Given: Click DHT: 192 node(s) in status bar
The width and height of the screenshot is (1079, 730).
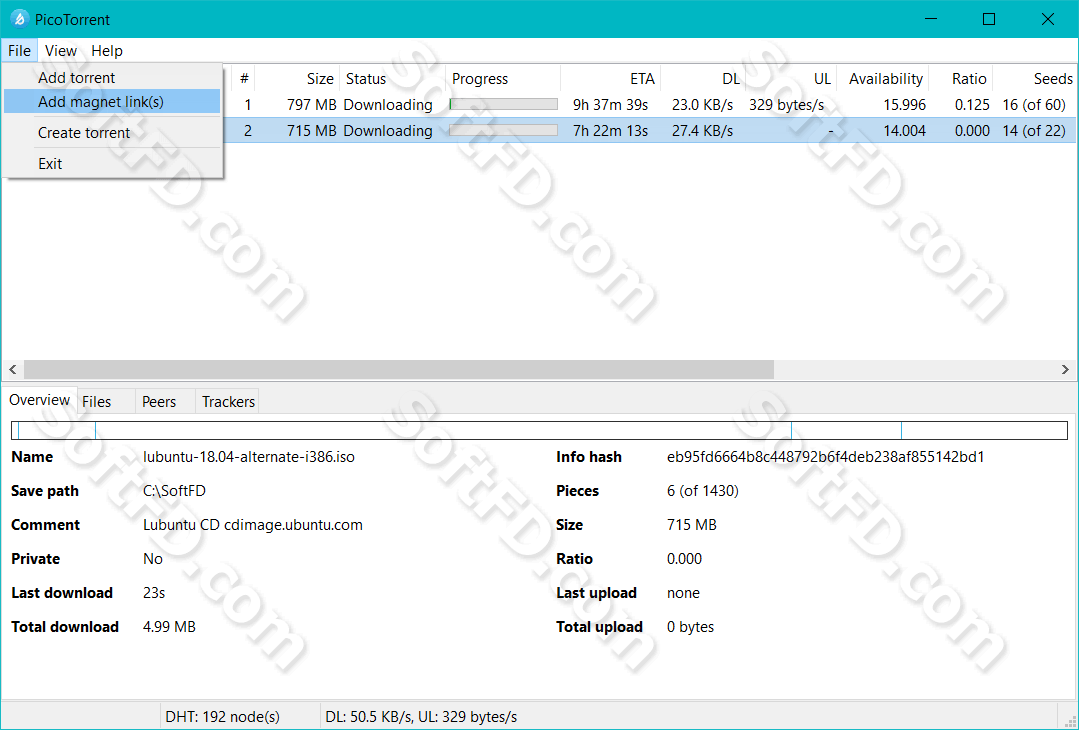Looking at the screenshot, I should click(x=222, y=717).
